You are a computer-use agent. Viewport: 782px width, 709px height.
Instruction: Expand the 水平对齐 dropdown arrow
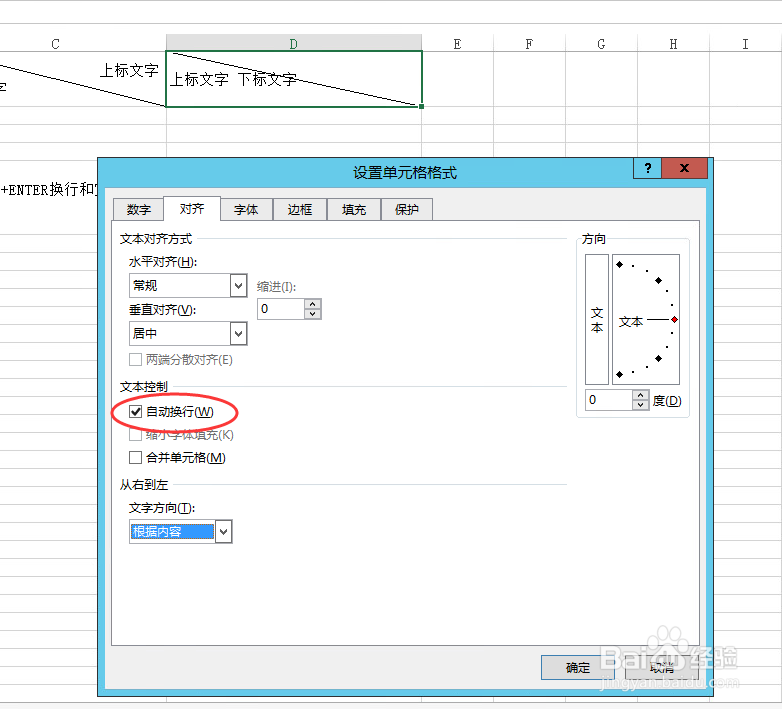coord(238,286)
